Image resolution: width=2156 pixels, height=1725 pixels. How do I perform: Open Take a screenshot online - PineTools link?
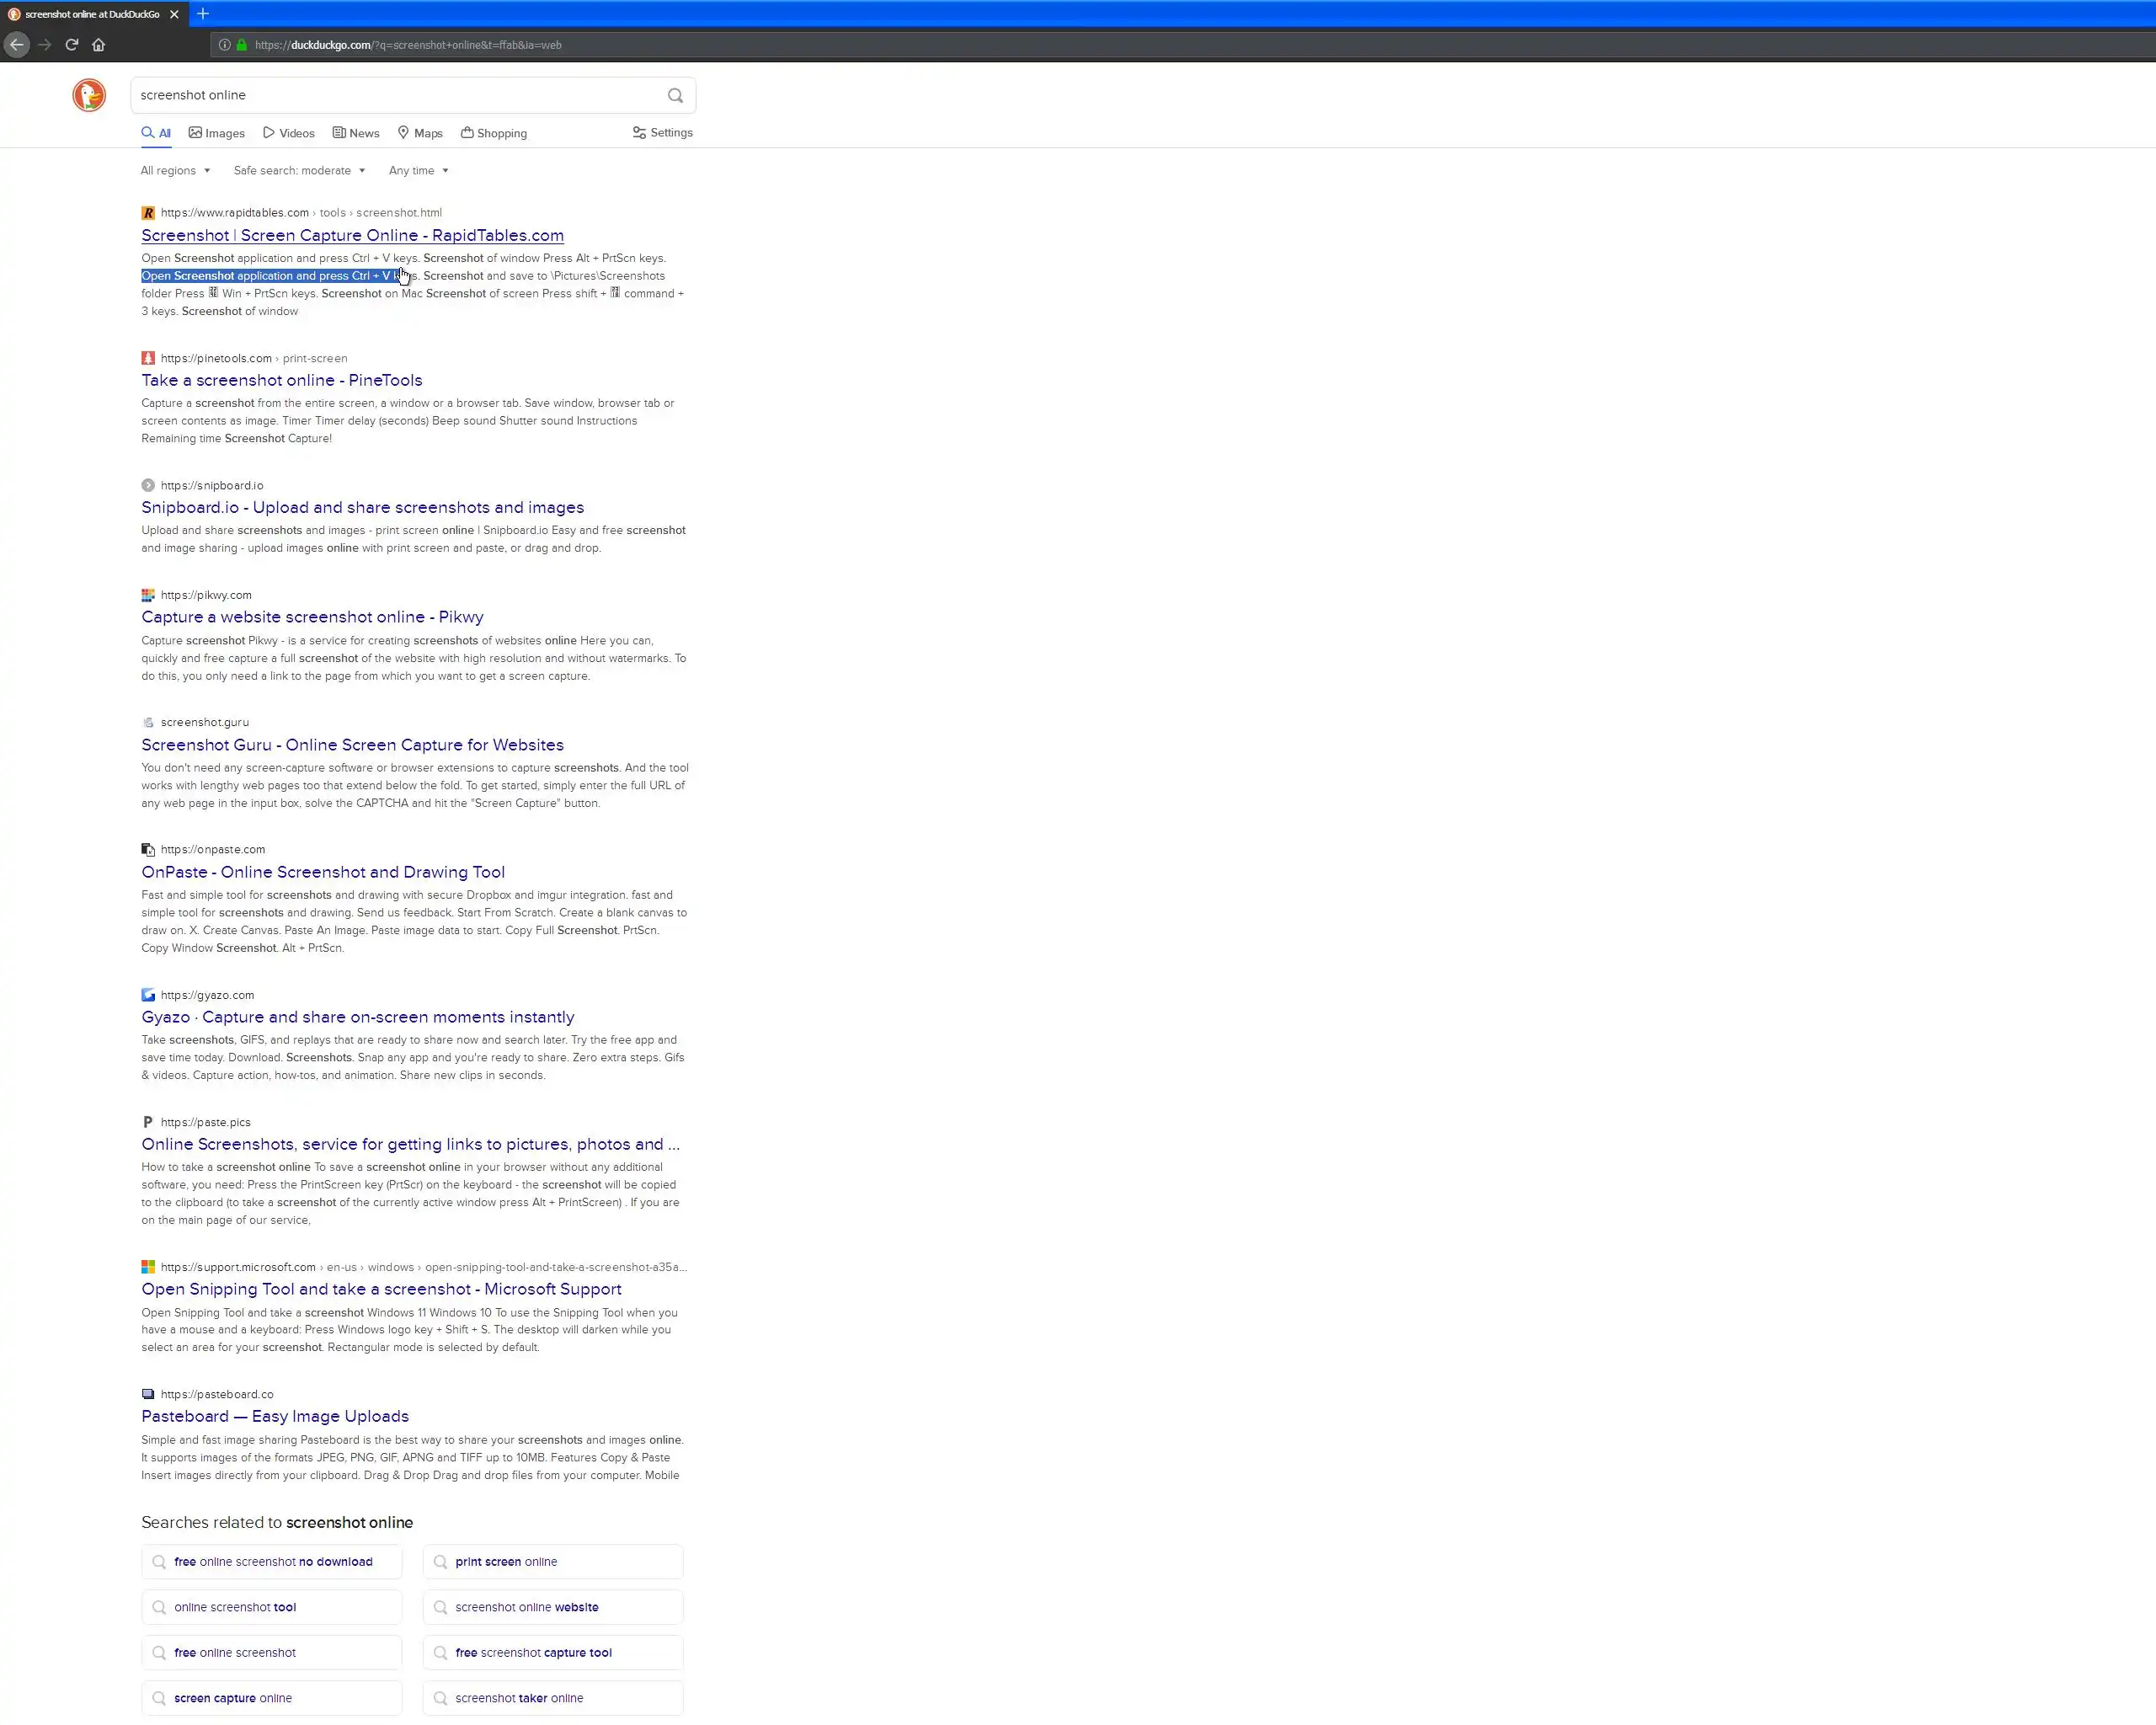click(x=282, y=380)
